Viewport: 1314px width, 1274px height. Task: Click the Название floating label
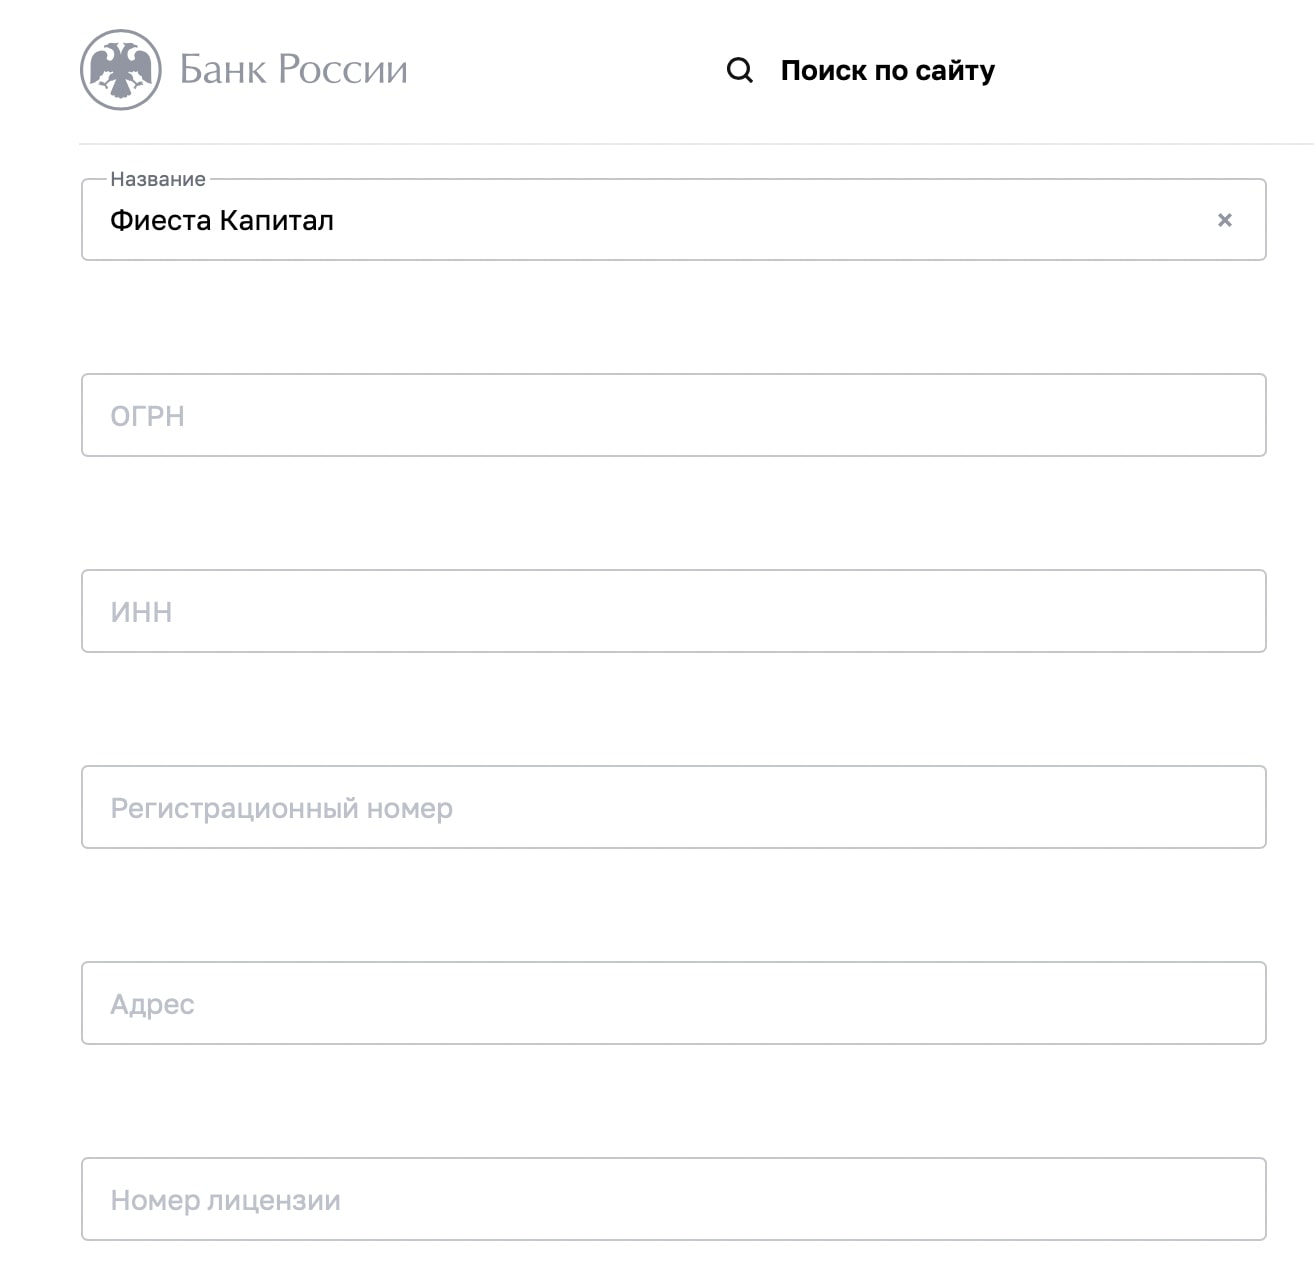pos(158,179)
